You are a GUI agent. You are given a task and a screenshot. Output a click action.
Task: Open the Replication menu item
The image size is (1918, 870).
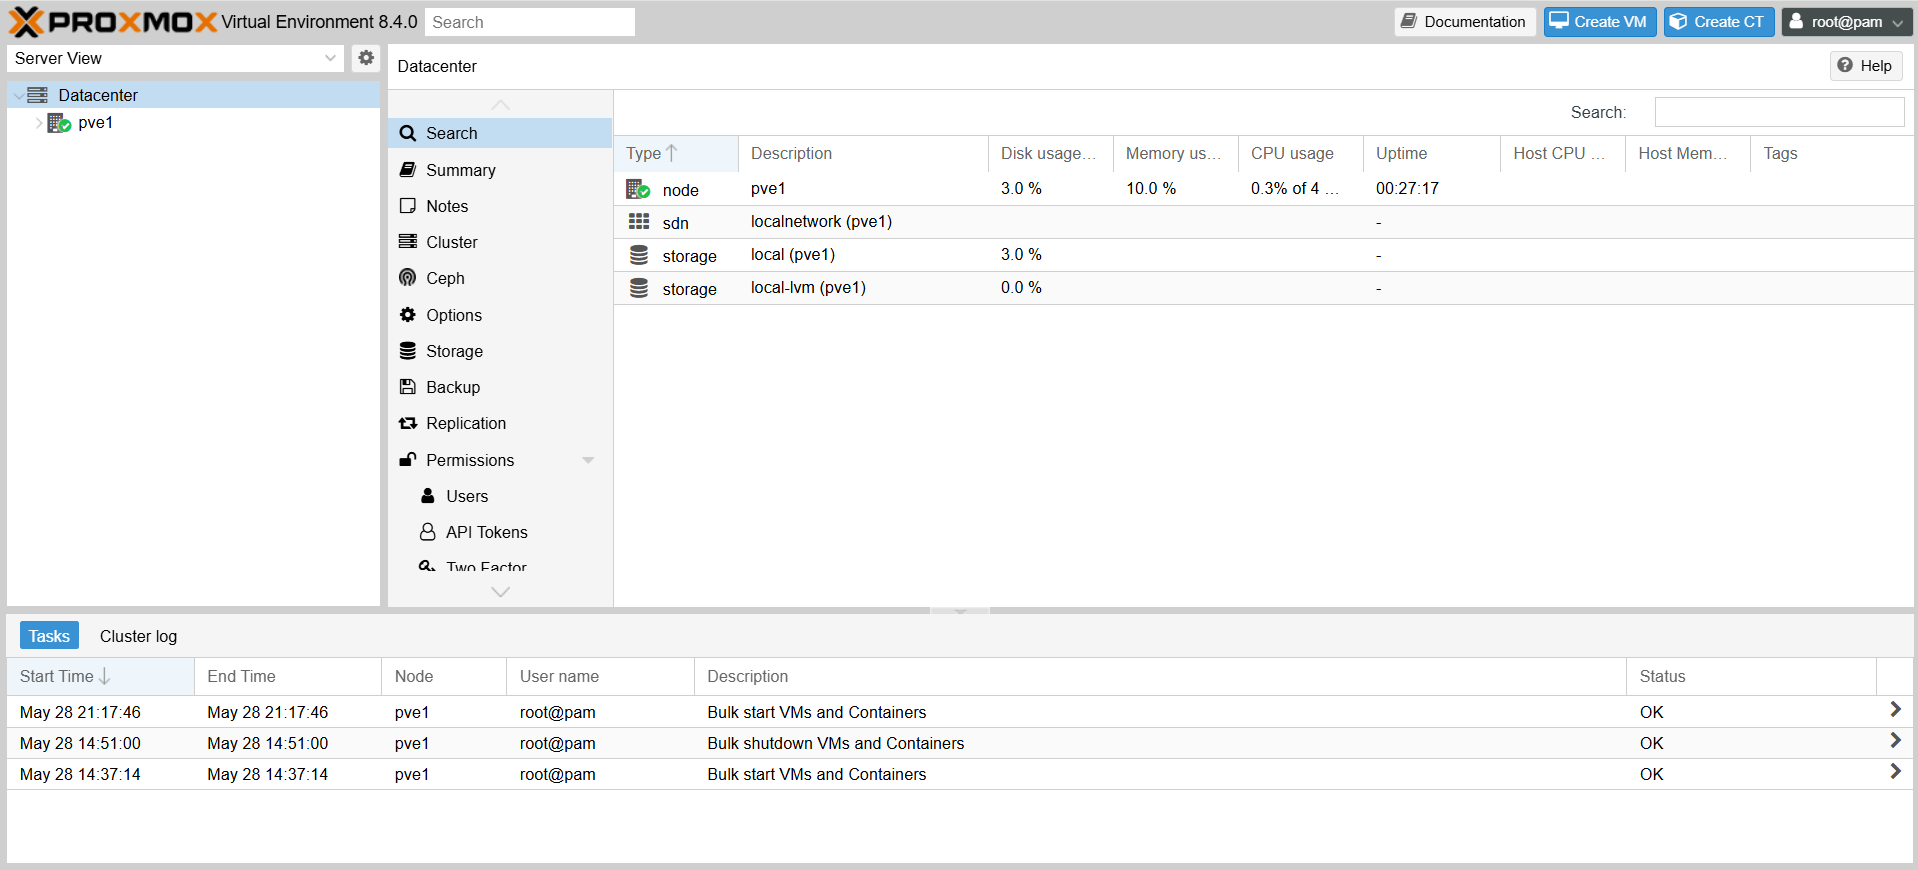(x=500, y=423)
